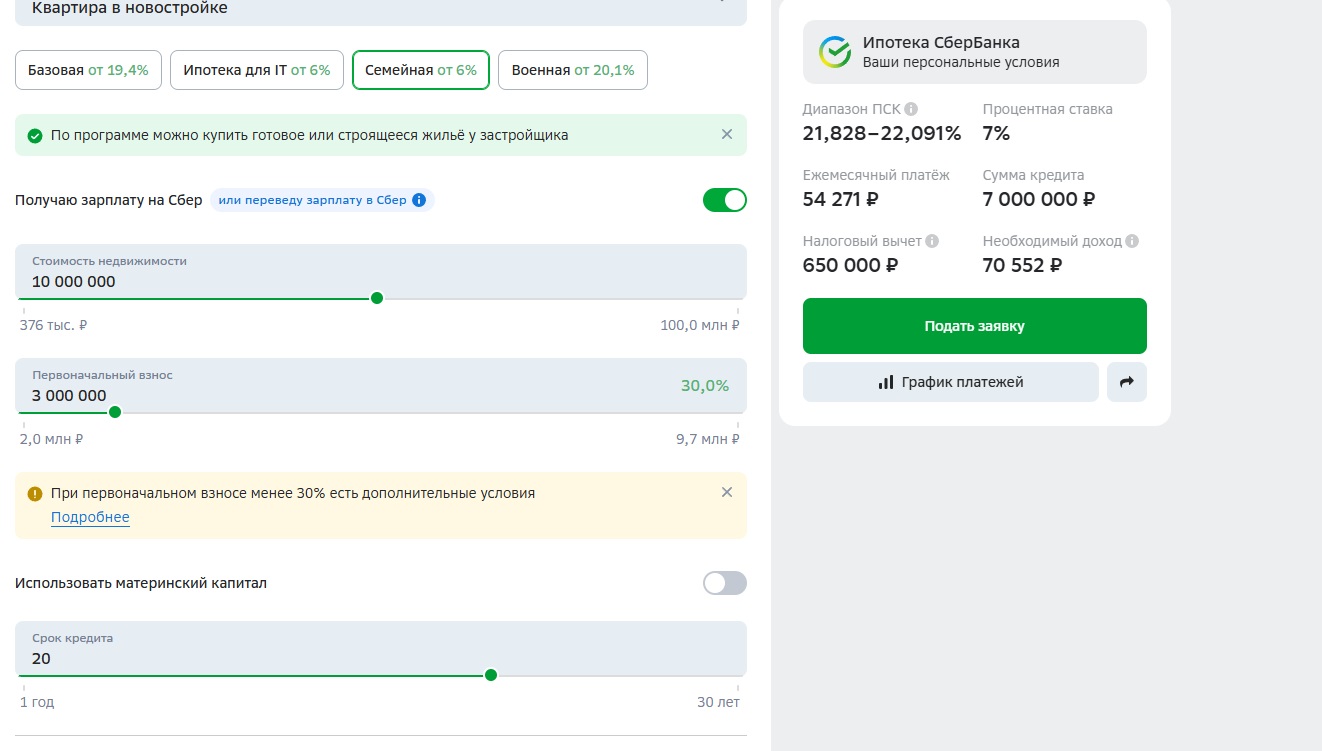
Task: Click the Подать заявку button
Action: [975, 326]
